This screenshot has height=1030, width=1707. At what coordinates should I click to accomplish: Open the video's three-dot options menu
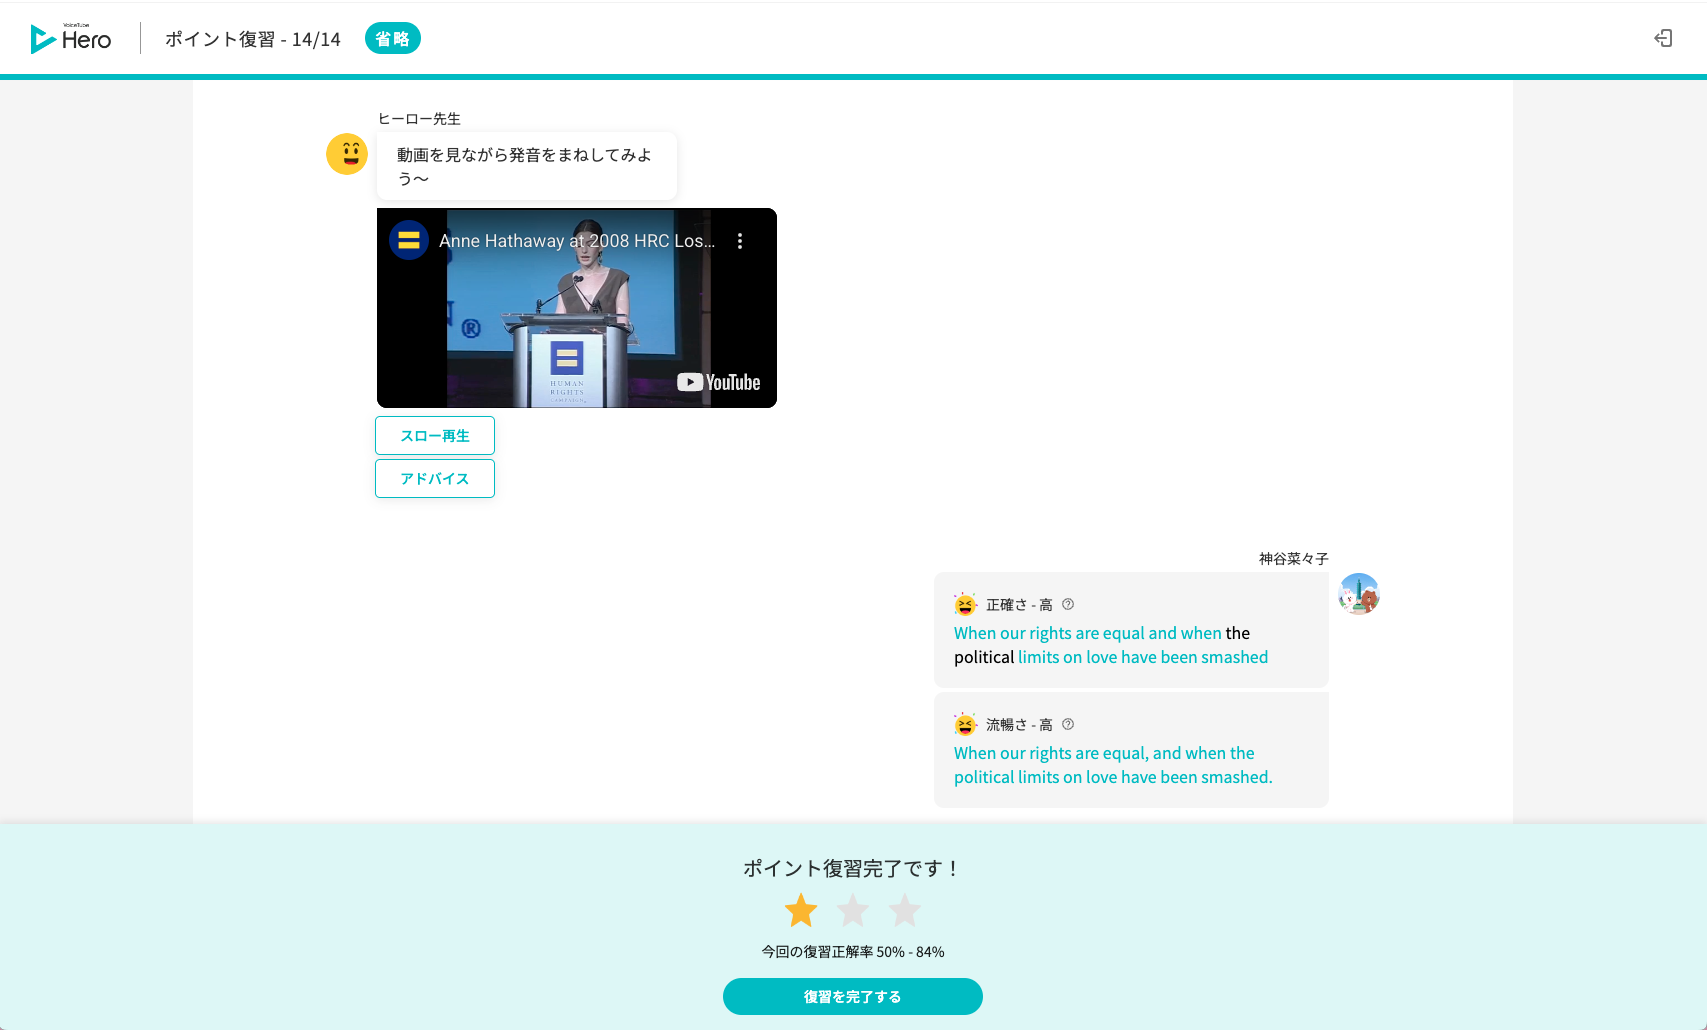pyautogui.click(x=740, y=240)
